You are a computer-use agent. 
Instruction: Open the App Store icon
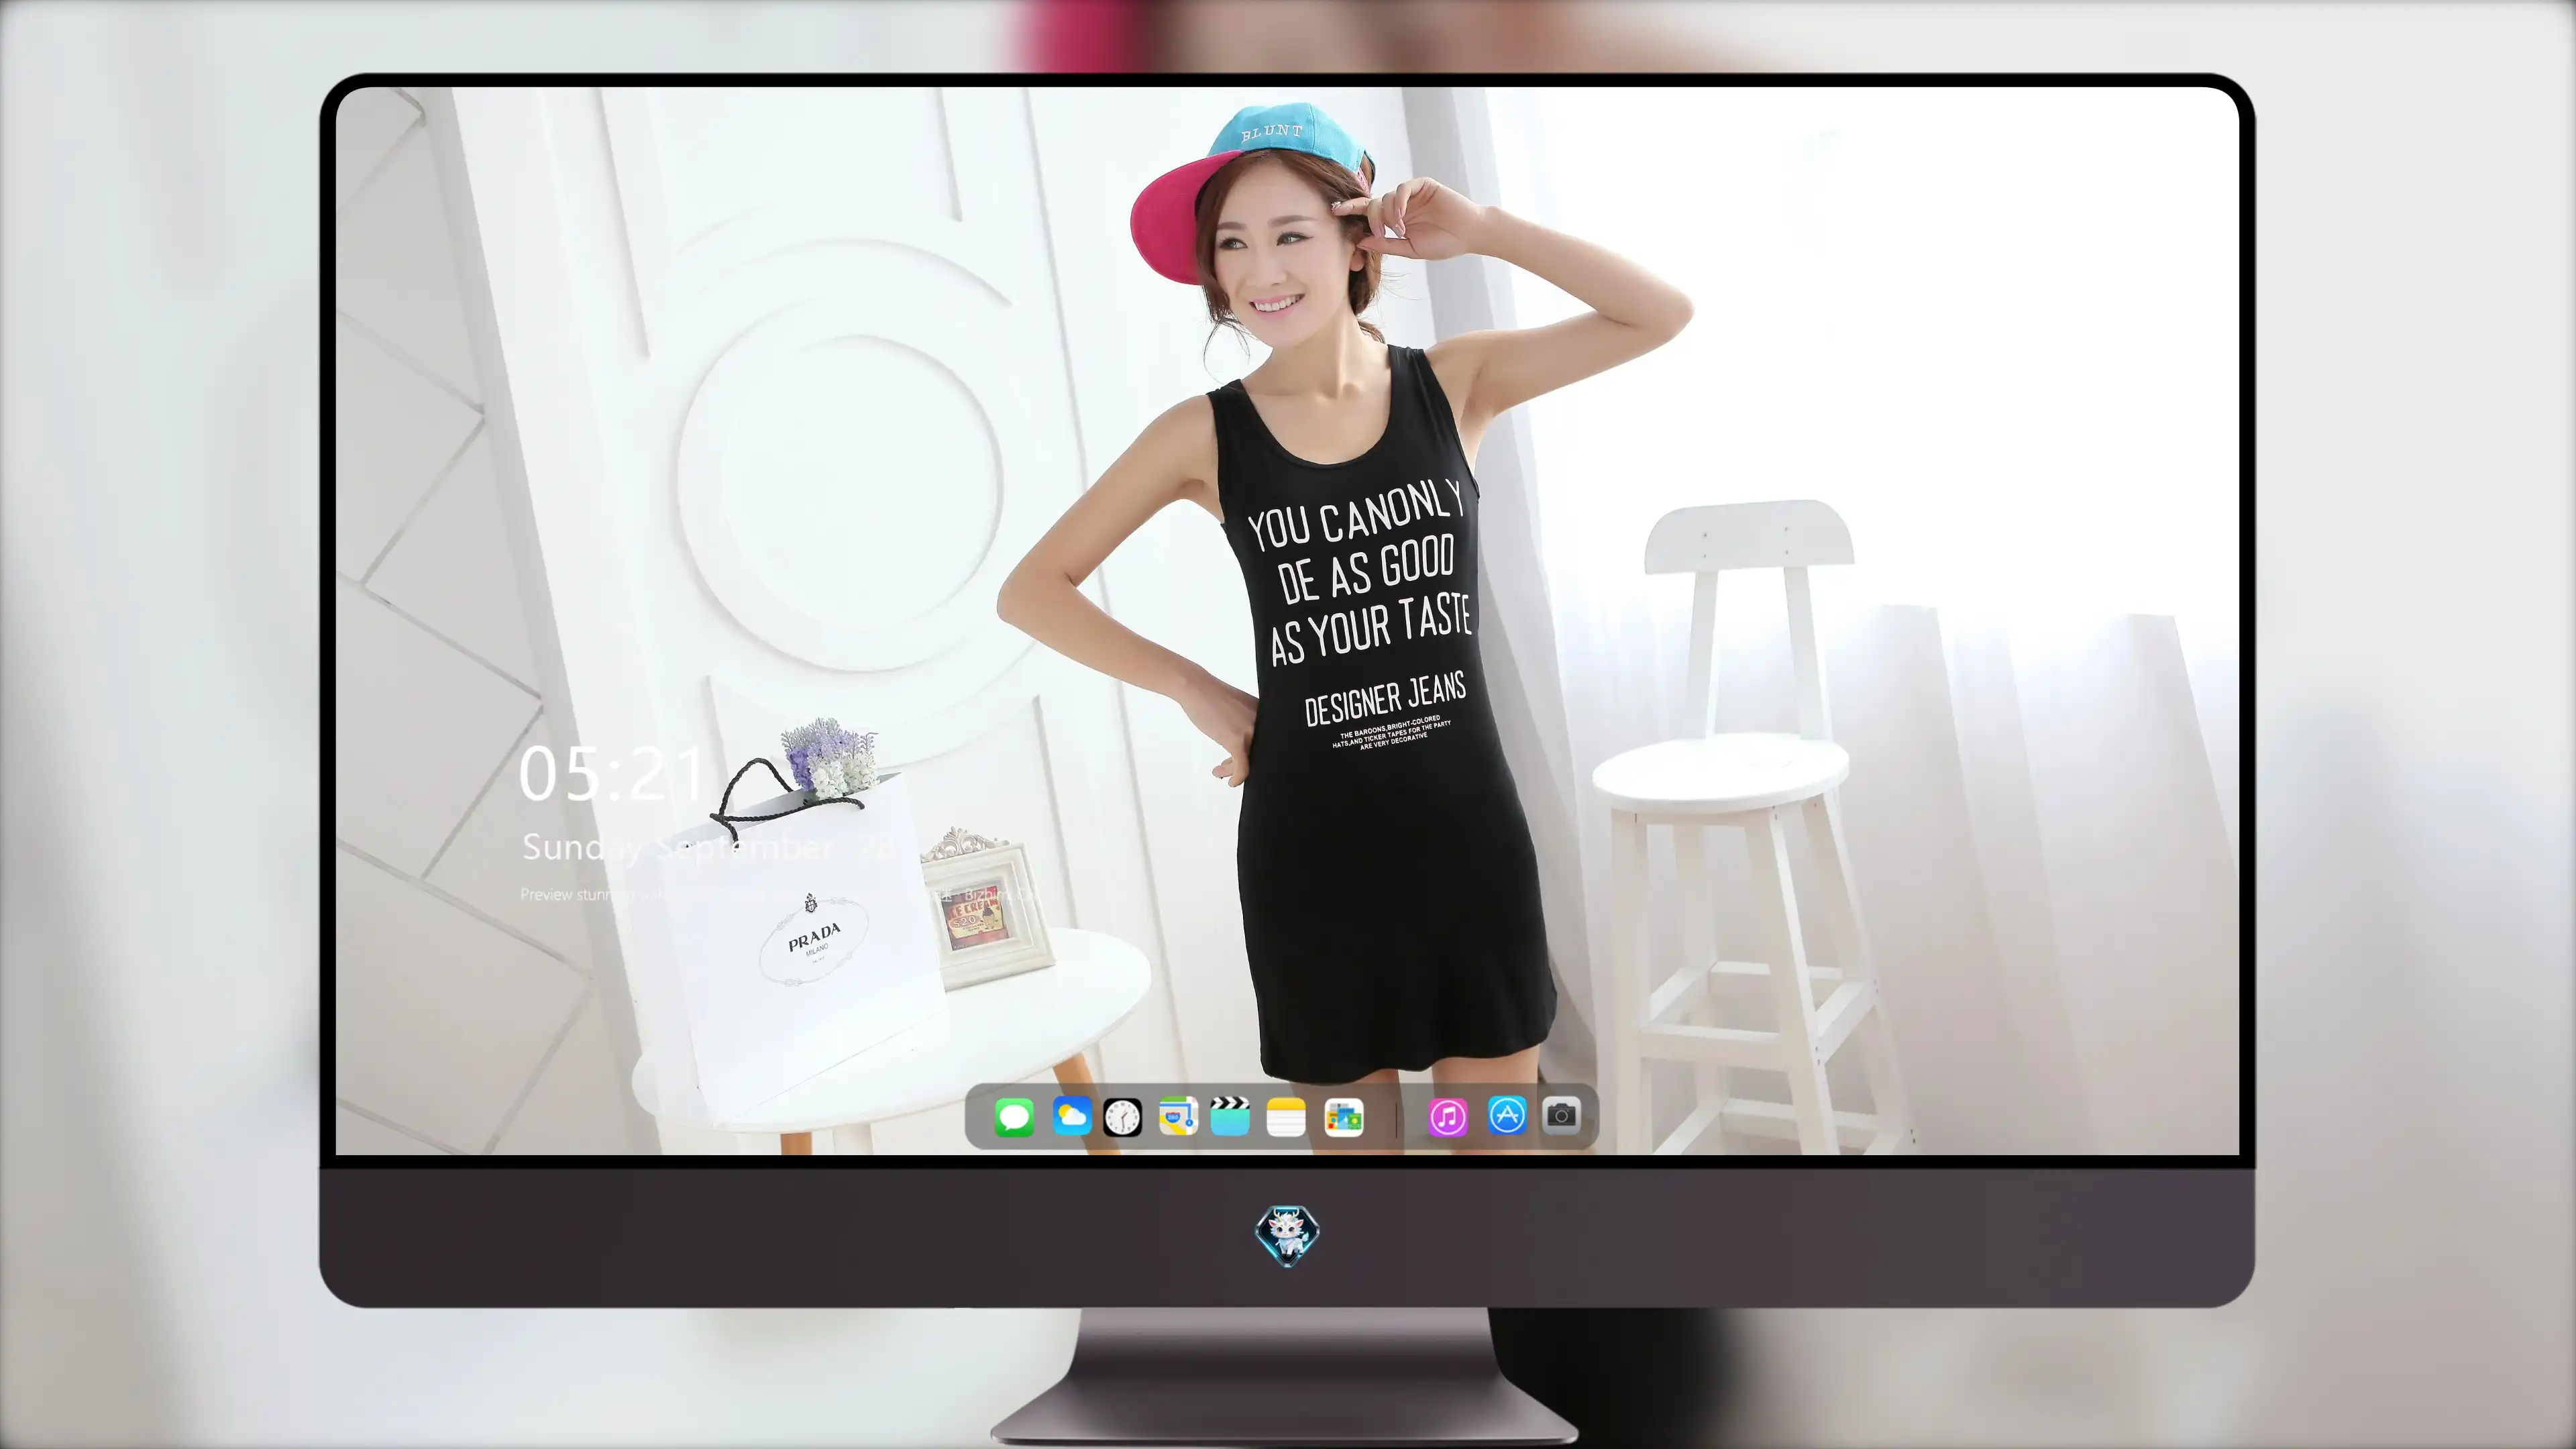point(1507,1115)
